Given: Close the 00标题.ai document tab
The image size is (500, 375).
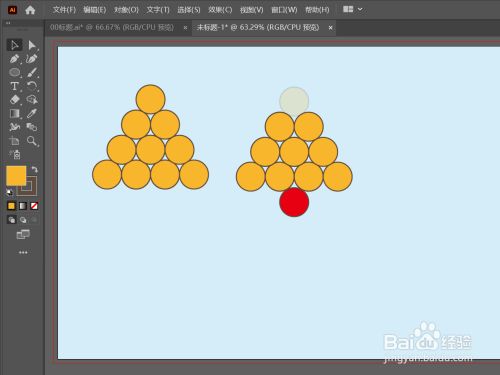Looking at the screenshot, I should click(185, 28).
